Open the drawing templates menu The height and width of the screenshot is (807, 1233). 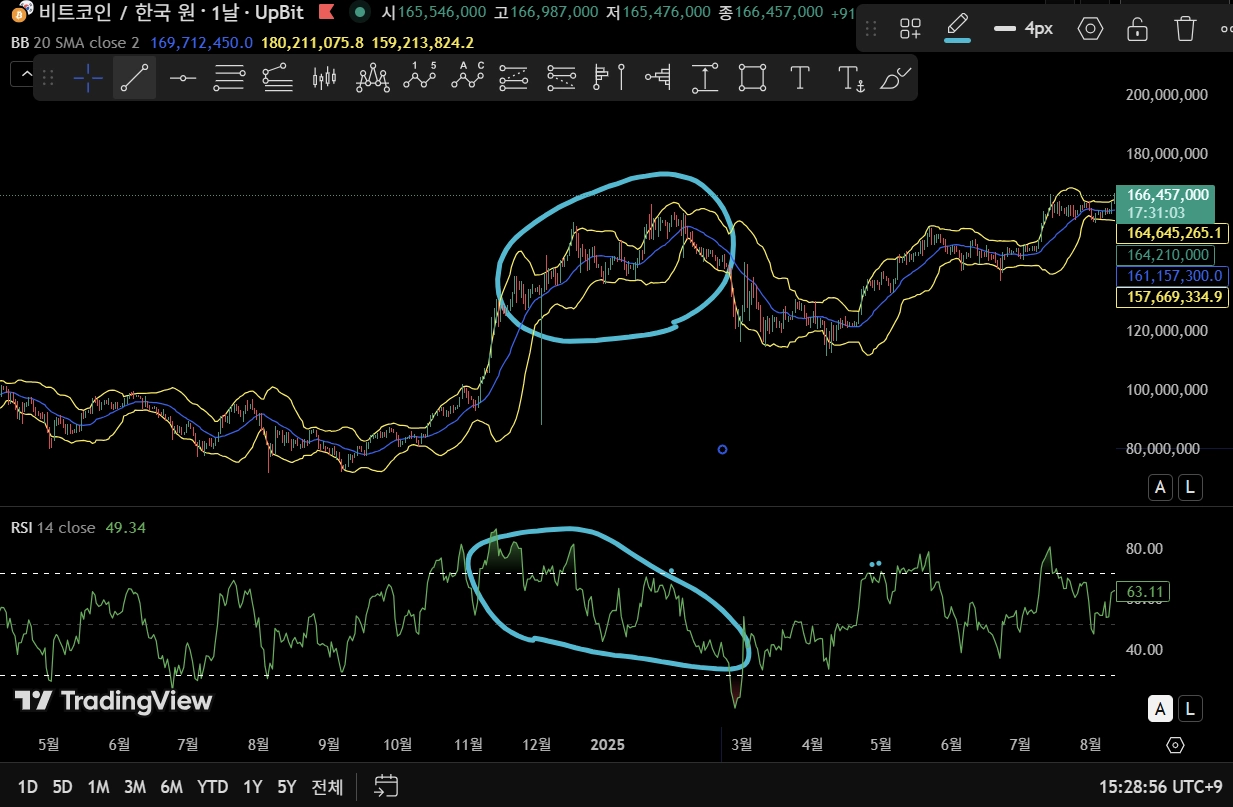(x=910, y=28)
